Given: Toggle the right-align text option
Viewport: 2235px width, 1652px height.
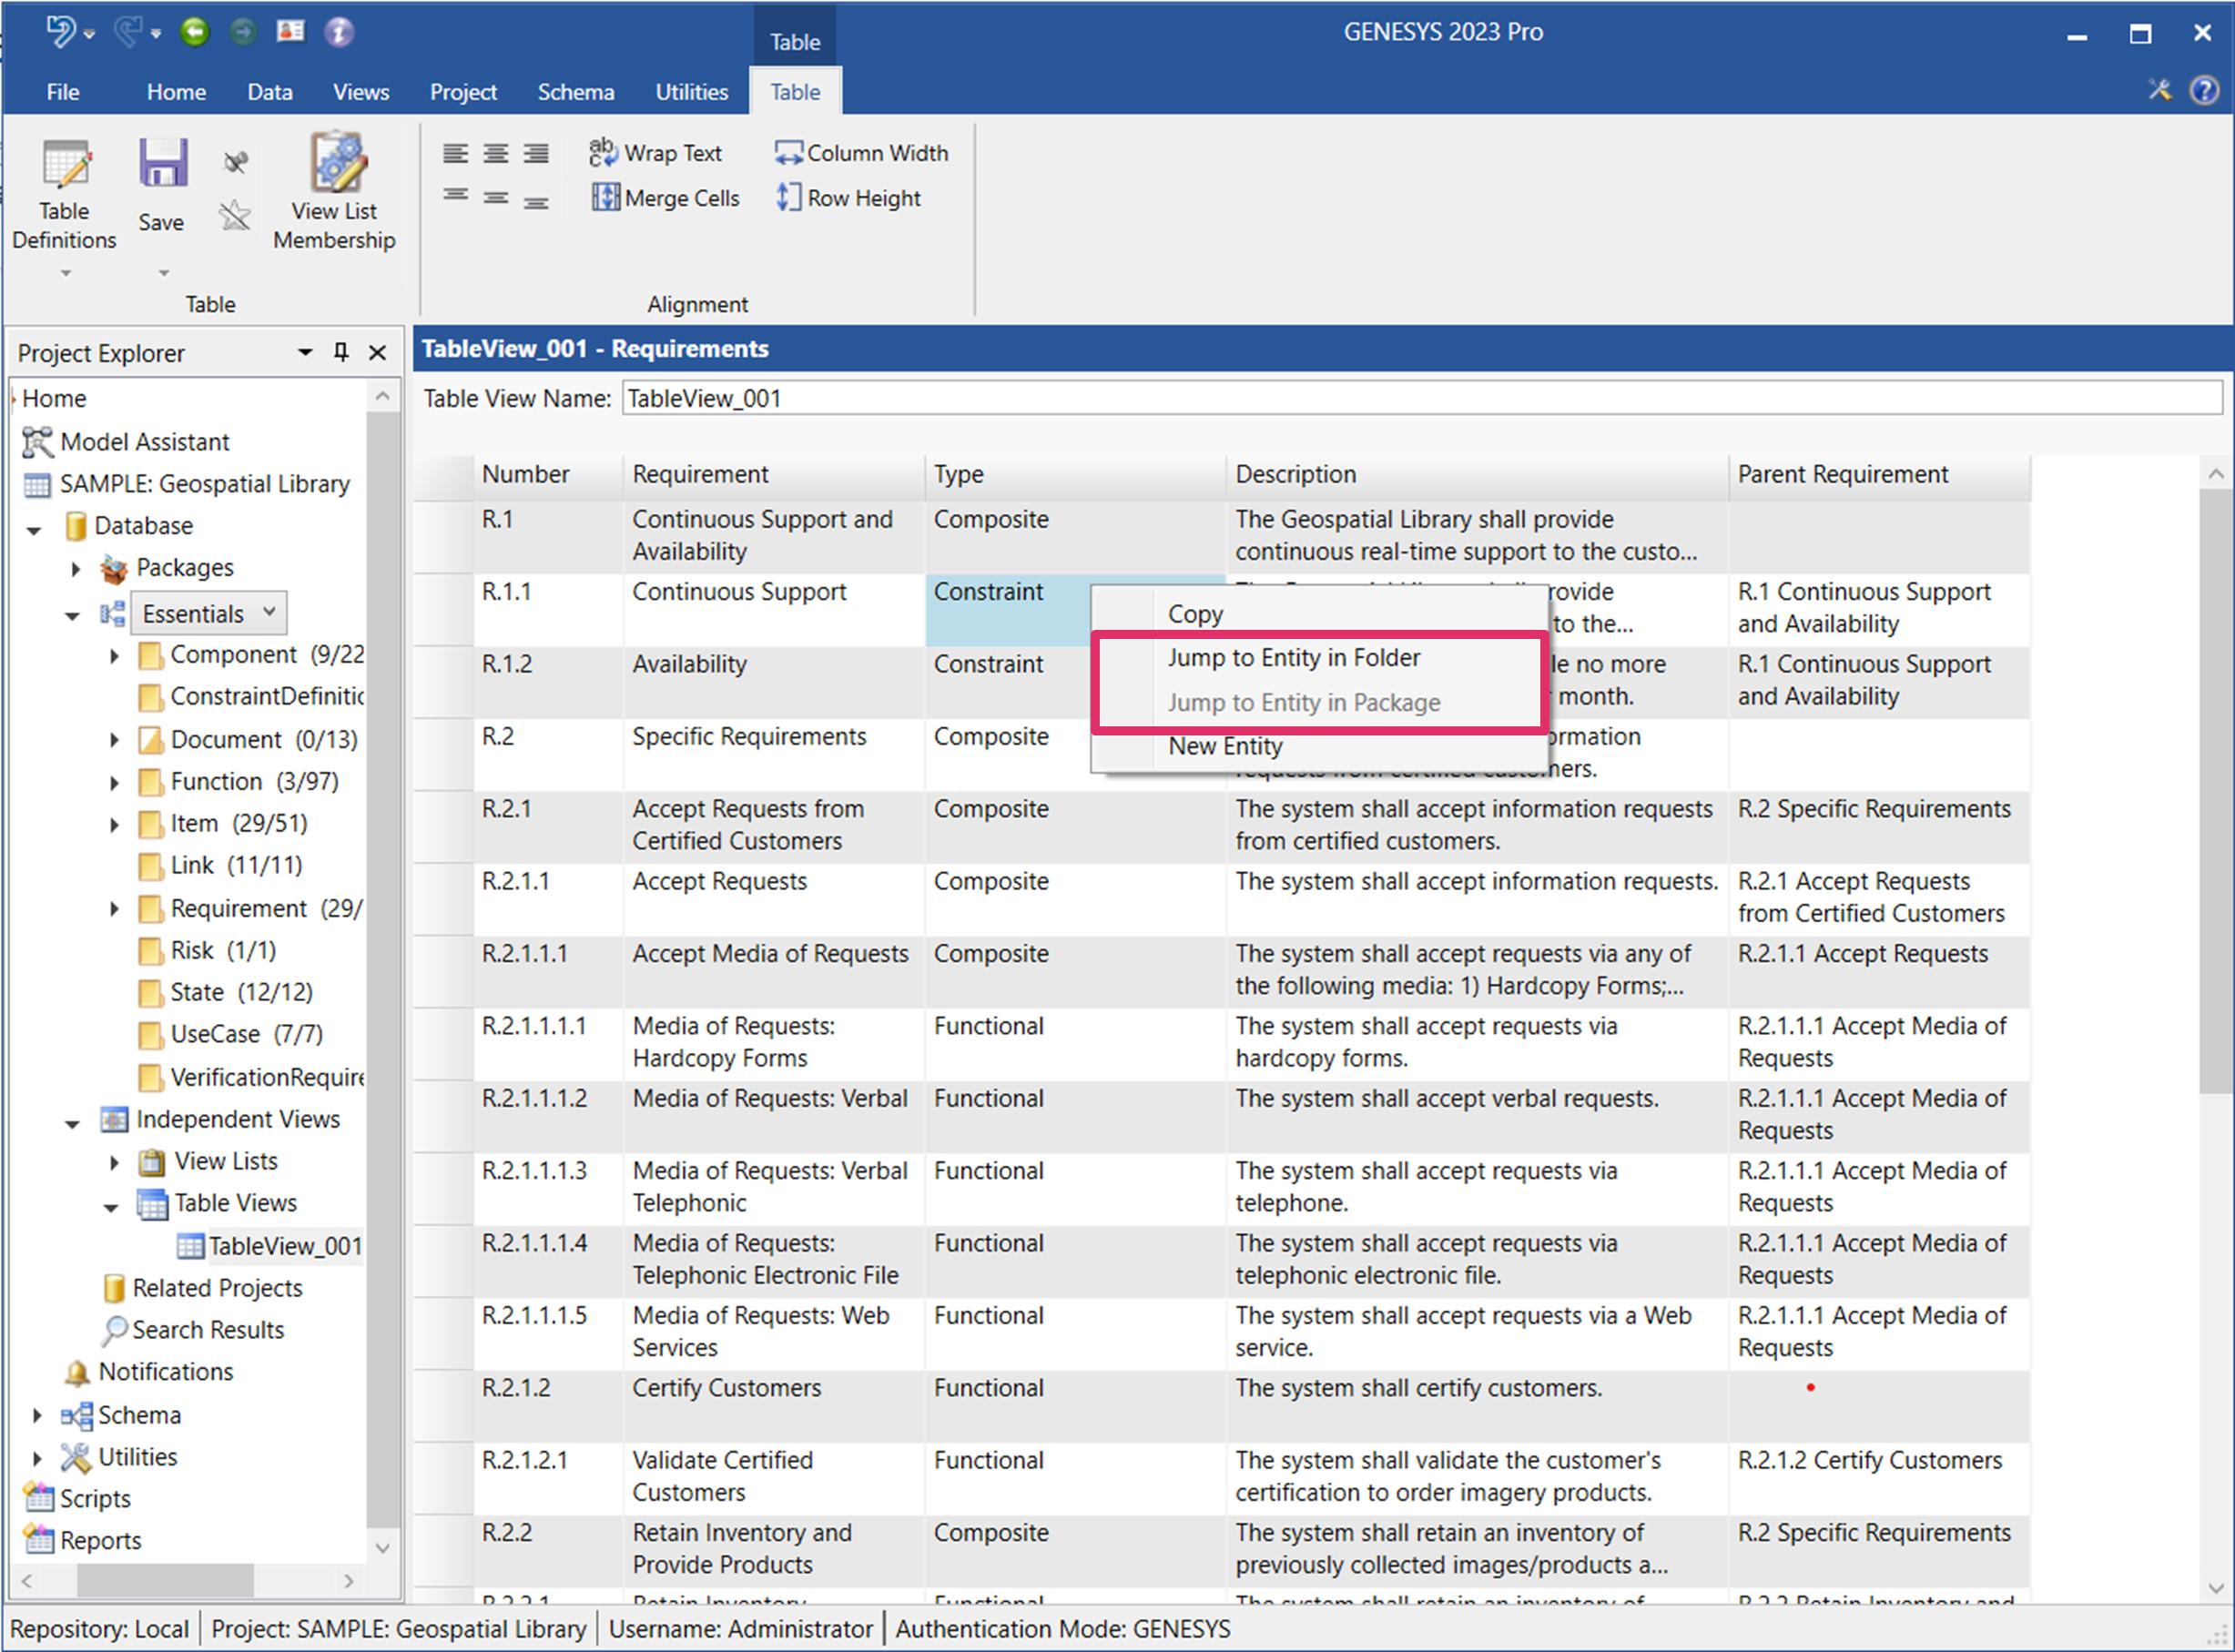Looking at the screenshot, I should point(536,154).
